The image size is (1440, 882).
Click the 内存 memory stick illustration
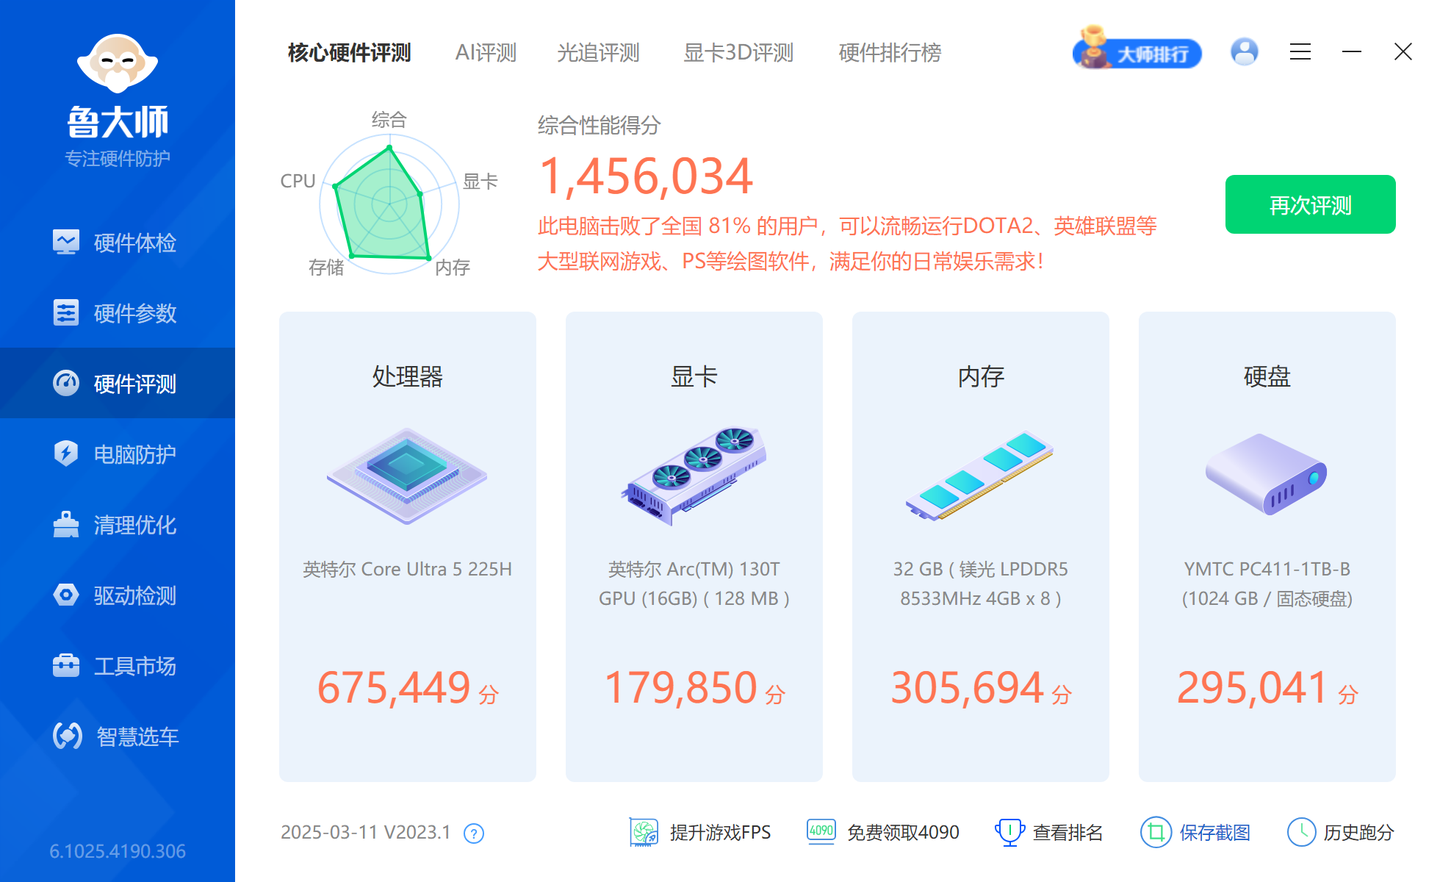pyautogui.click(x=980, y=476)
